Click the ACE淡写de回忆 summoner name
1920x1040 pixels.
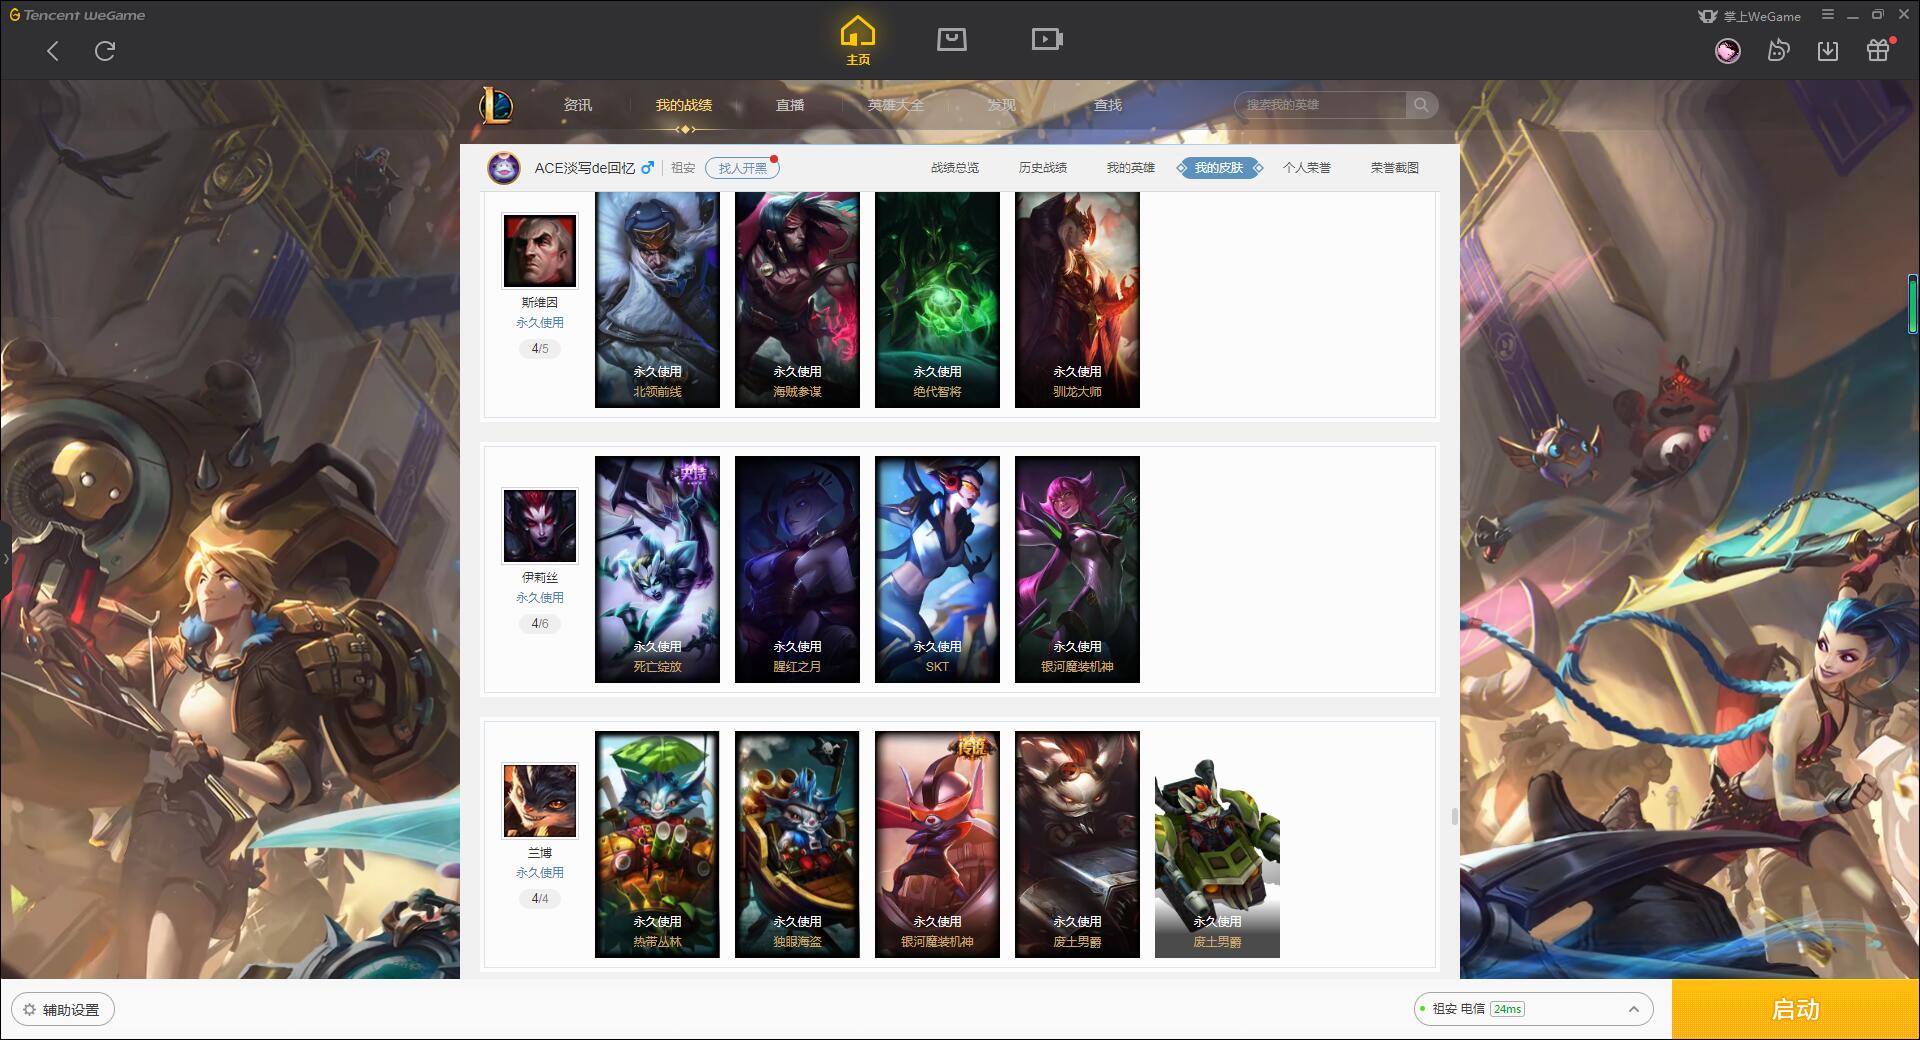point(585,168)
